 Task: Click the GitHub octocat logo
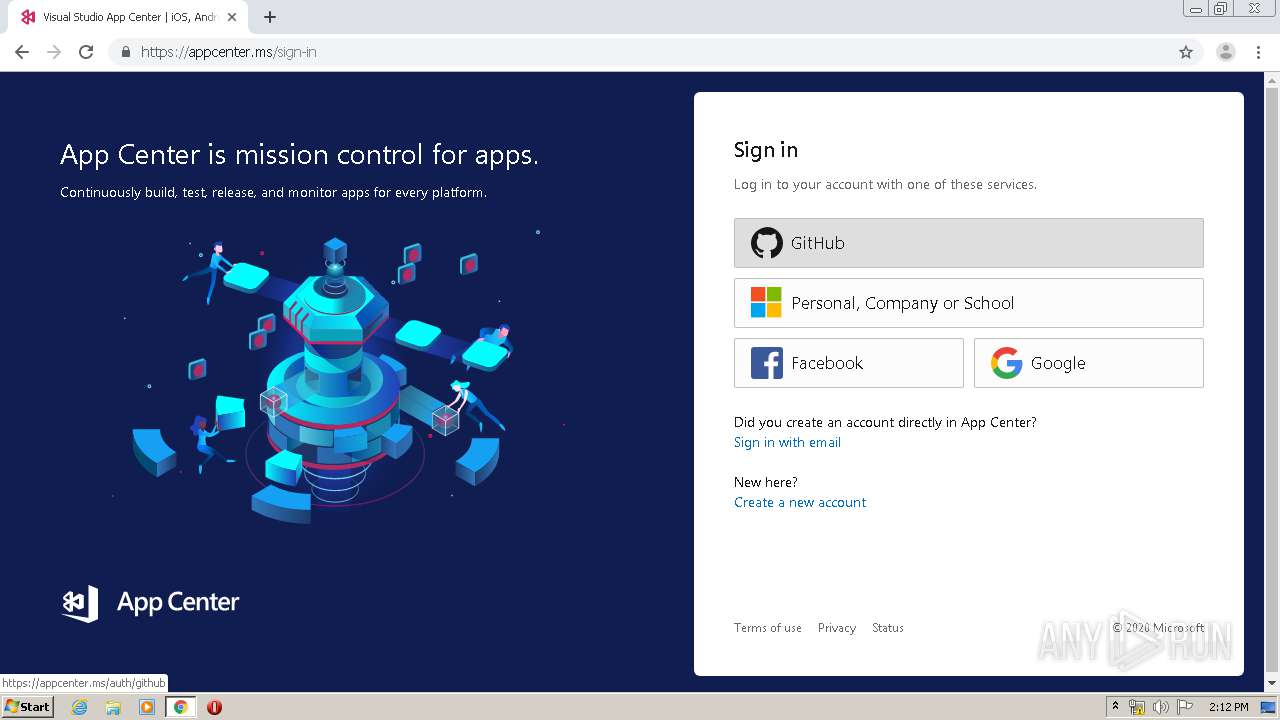[x=767, y=243]
